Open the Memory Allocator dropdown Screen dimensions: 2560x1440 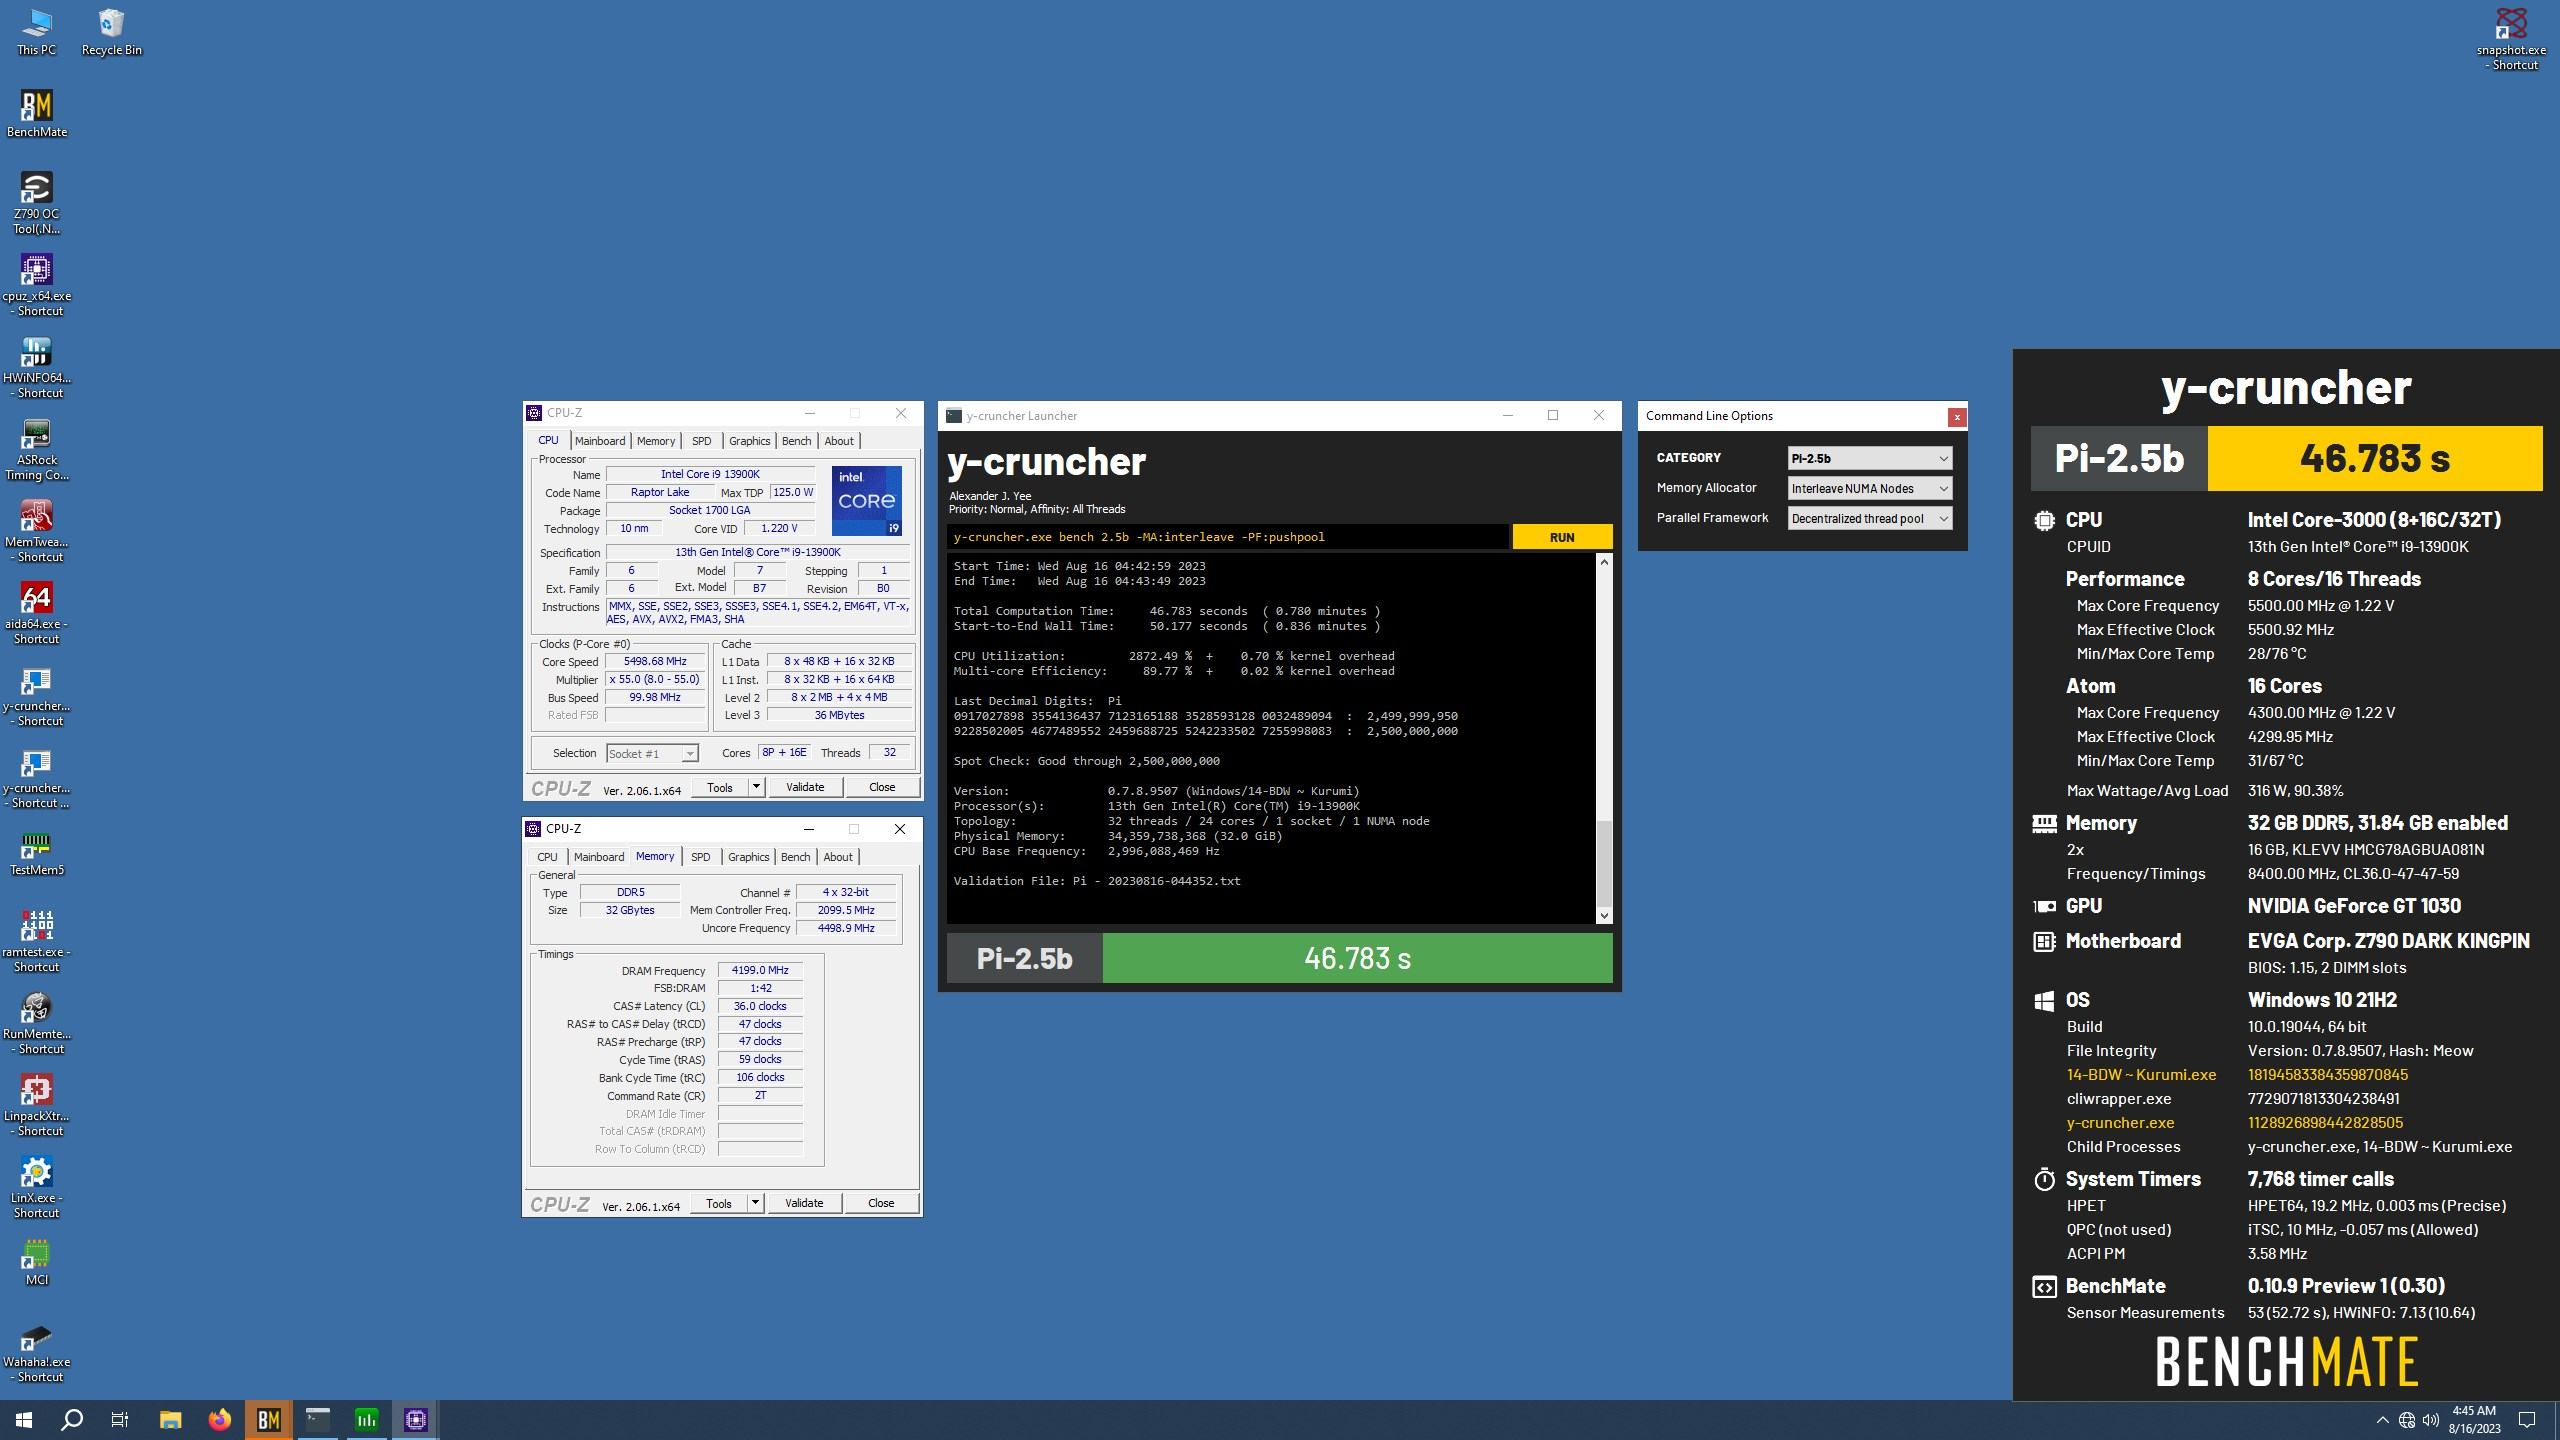1869,488
